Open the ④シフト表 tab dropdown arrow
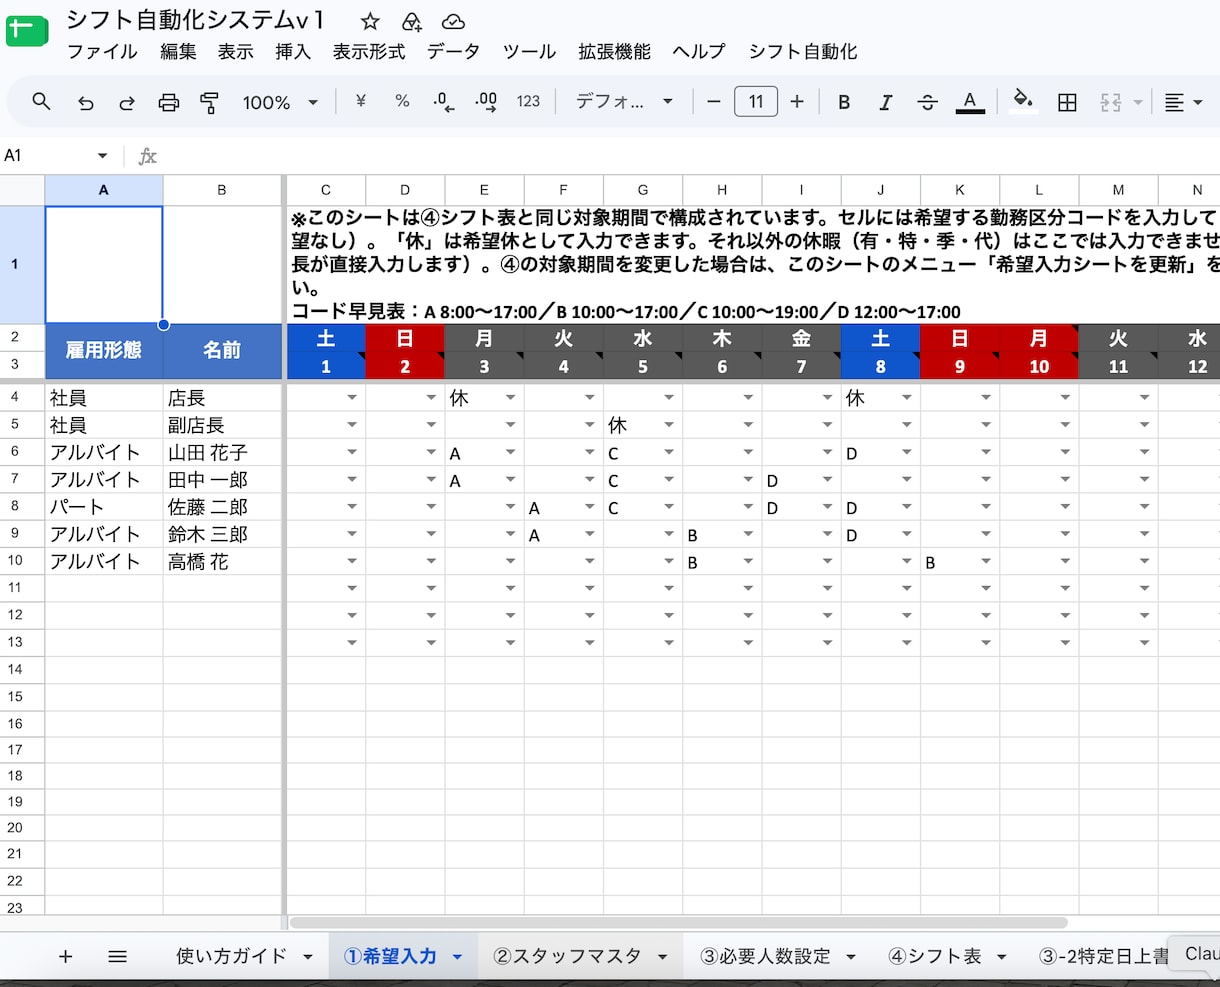1220x987 pixels. pyautogui.click(x=1001, y=957)
